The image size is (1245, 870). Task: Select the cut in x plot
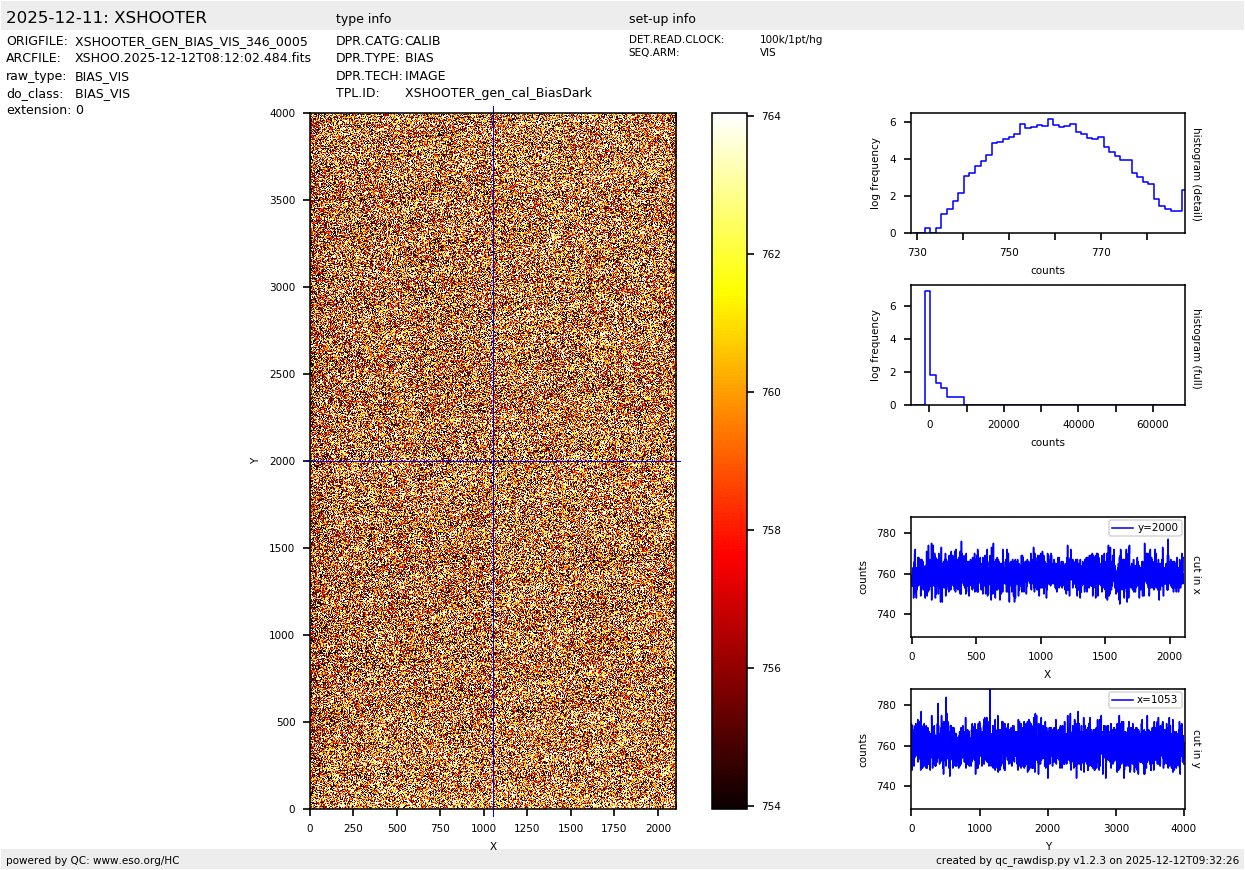(1047, 577)
